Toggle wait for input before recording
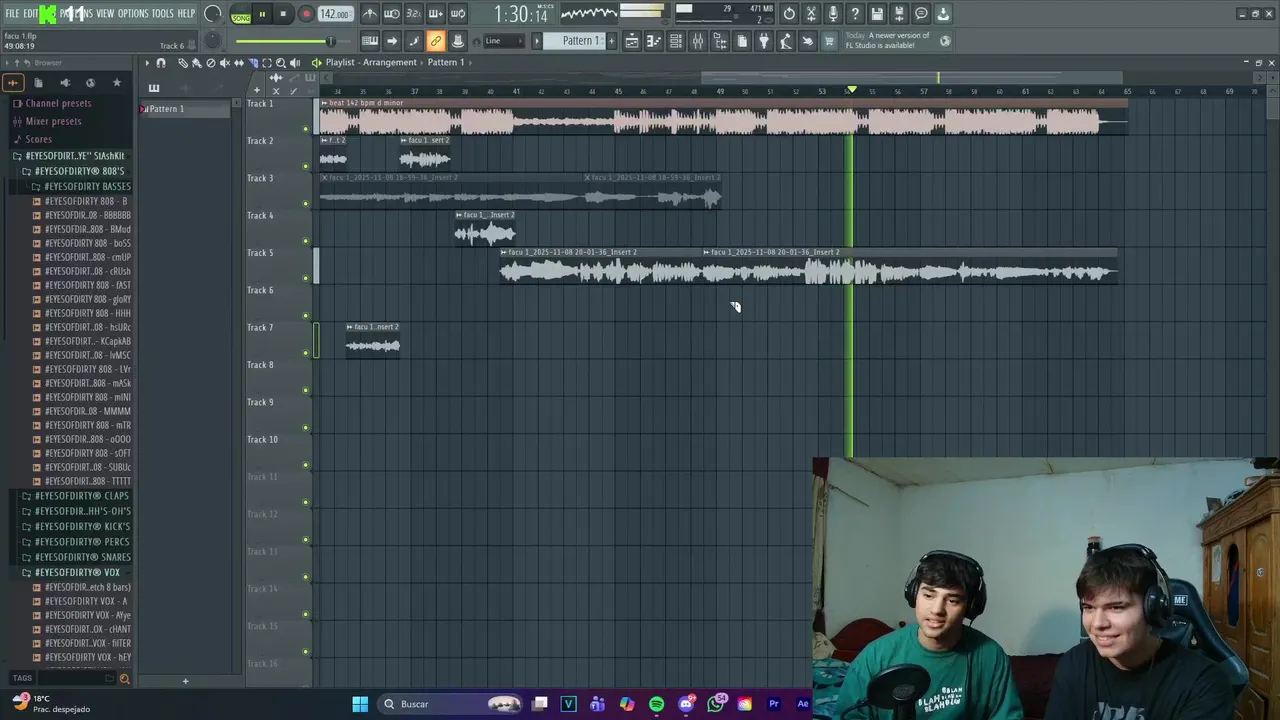Viewport: 1280px width, 720px height. [x=392, y=14]
